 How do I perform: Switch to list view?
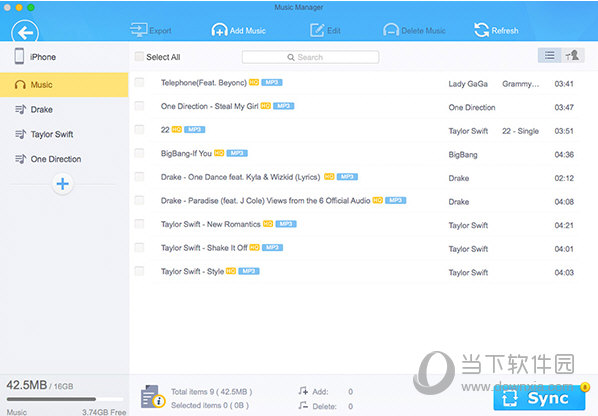(550, 56)
